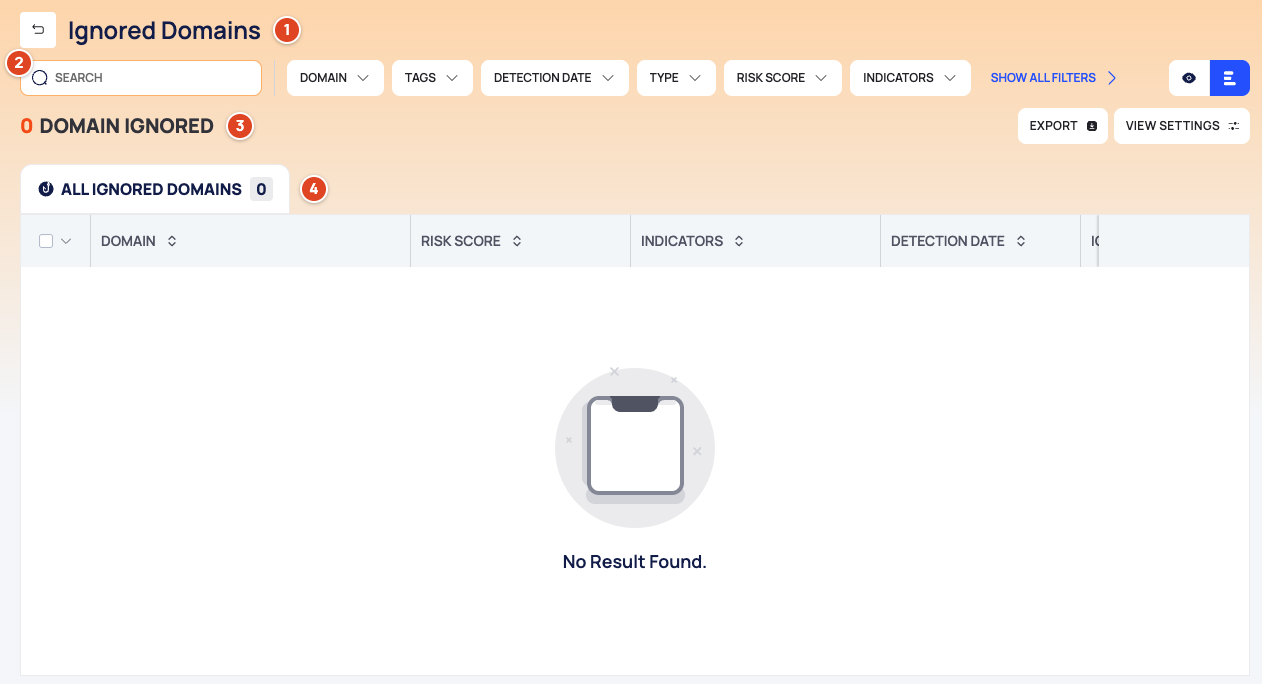The height and width of the screenshot is (684, 1262).
Task: Open the Tags filter dropdown
Action: [x=432, y=78]
